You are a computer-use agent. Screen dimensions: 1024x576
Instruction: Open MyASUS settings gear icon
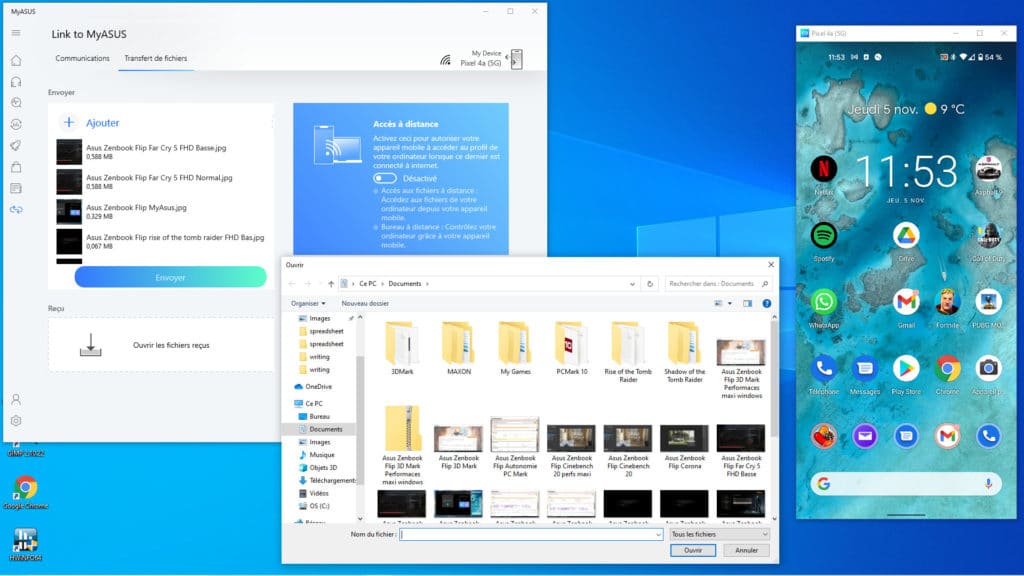coord(16,421)
